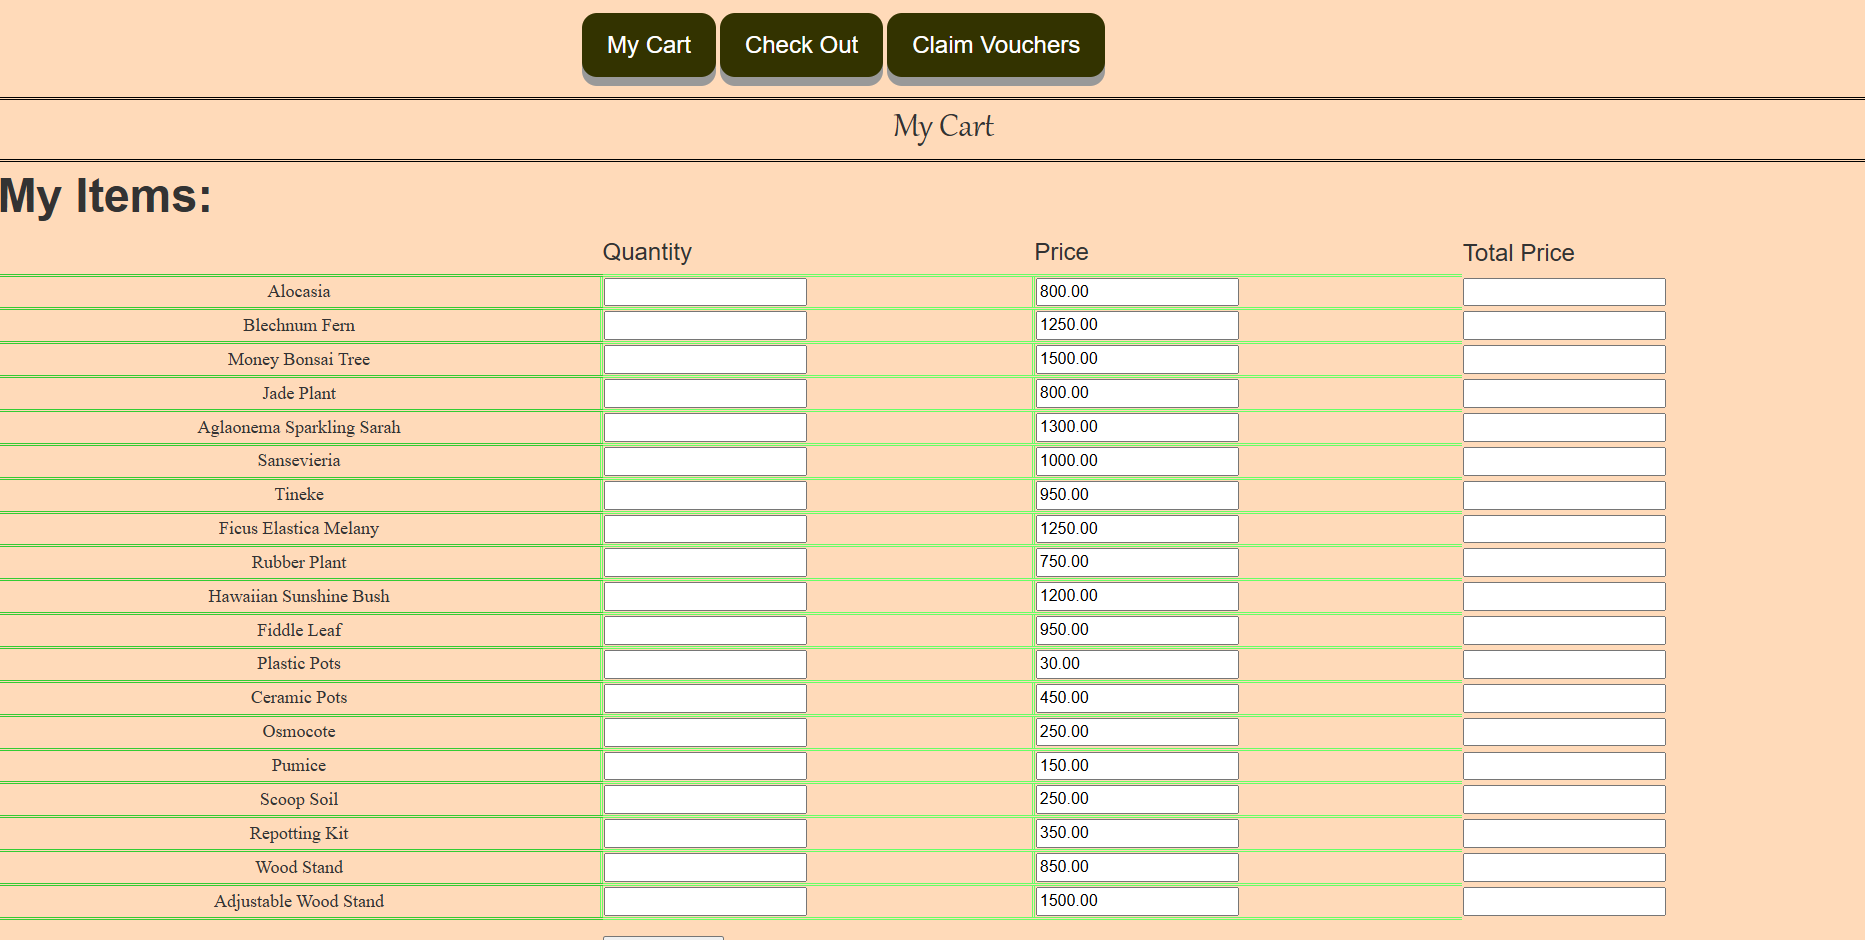This screenshot has height=940, width=1865.
Task: Select Blechnum Fern price field 1250.00
Action: coord(1137,325)
